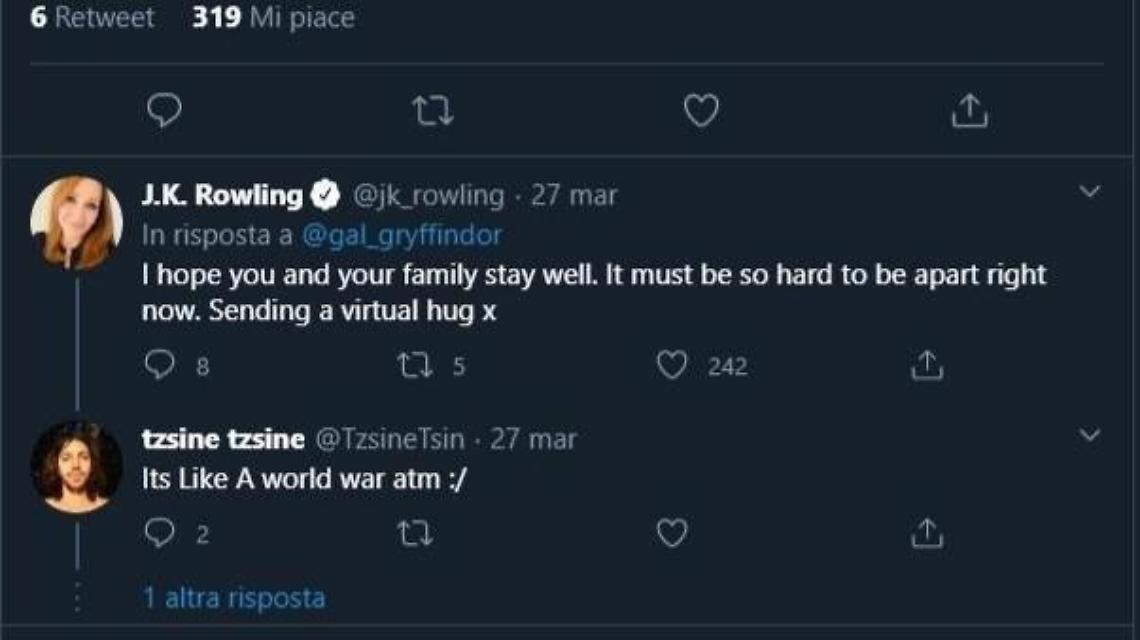
Task: Share the main tweet
Action: (x=969, y=111)
